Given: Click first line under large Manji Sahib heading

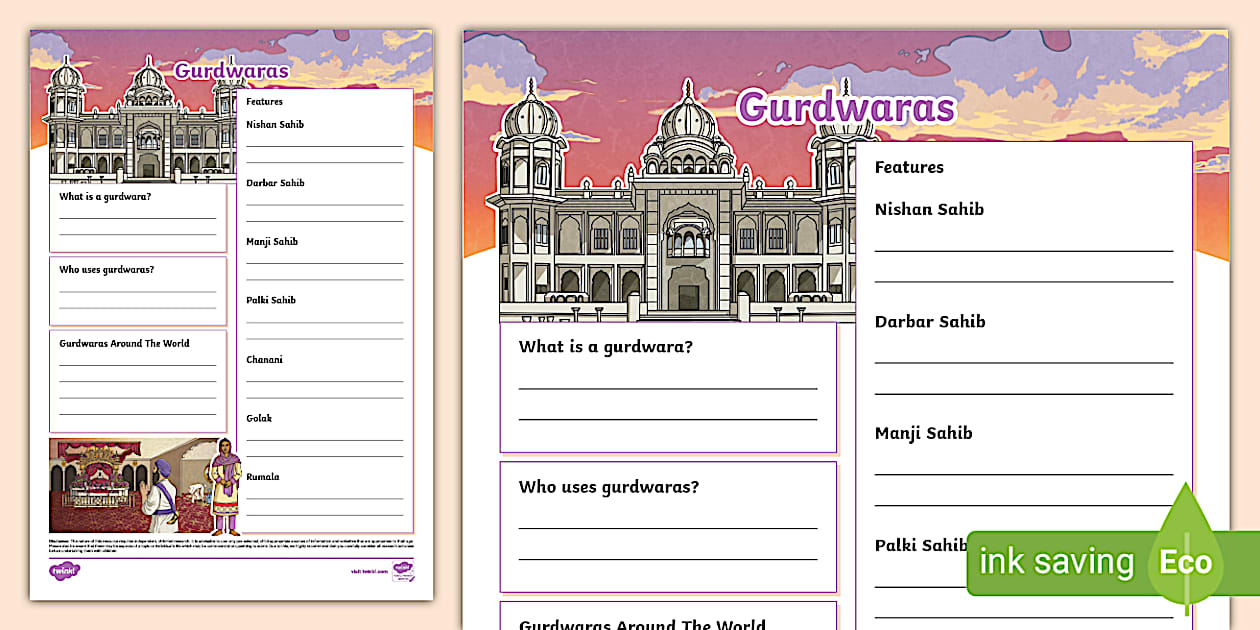Looking at the screenshot, I should tap(1023, 472).
